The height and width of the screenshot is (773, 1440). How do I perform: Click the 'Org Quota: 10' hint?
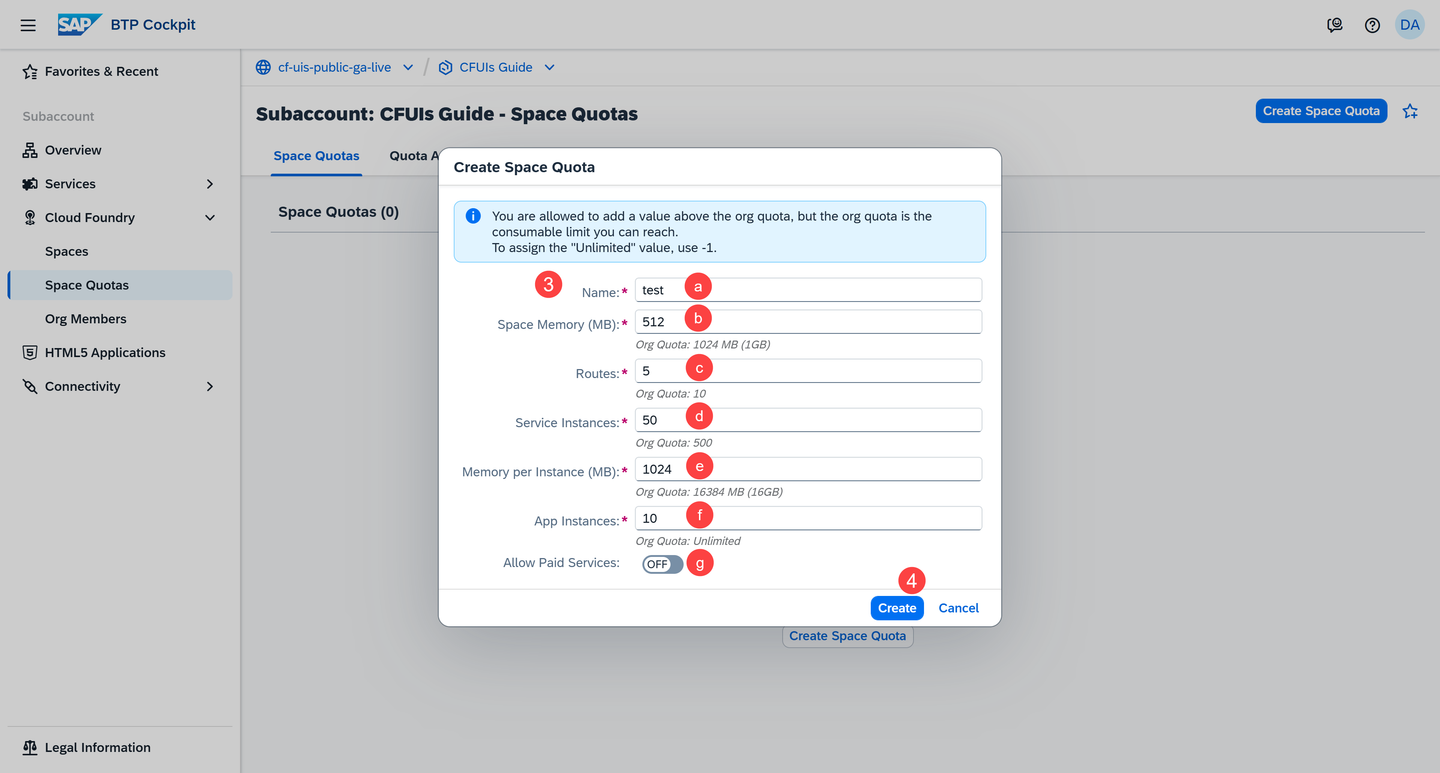tap(671, 394)
